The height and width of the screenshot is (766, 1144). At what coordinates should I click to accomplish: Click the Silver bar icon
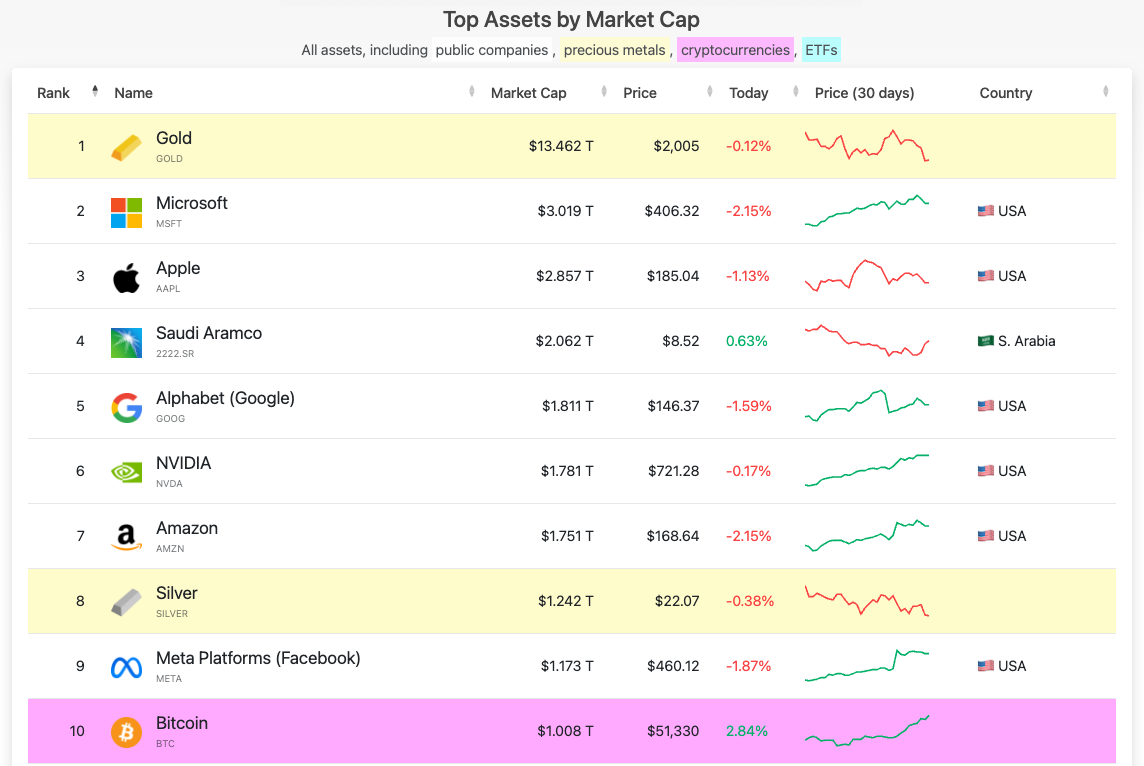tap(126, 603)
